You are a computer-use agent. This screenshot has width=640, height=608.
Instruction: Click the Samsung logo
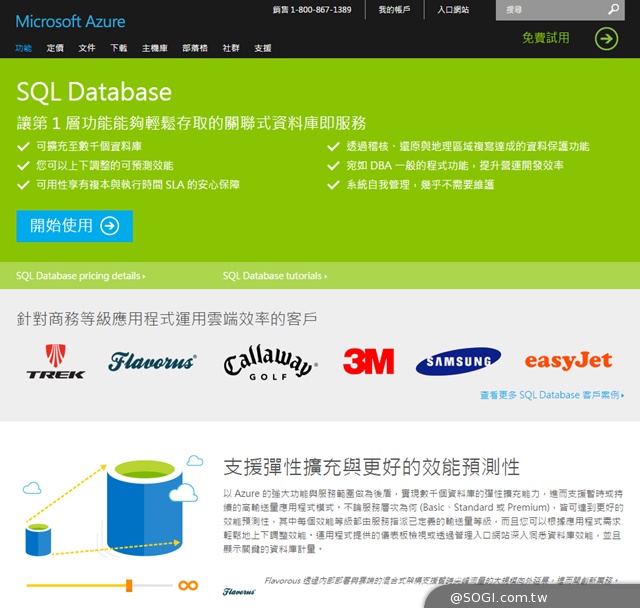(458, 361)
